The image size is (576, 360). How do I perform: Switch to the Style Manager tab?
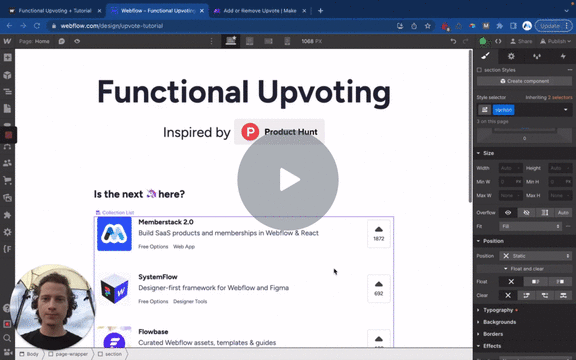click(x=537, y=56)
